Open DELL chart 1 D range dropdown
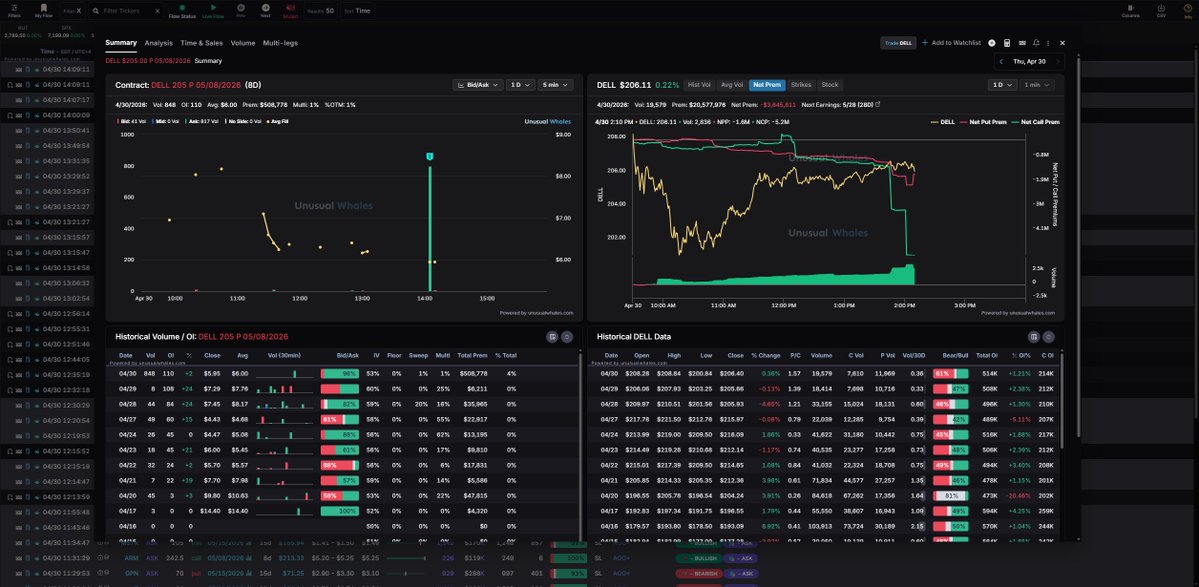Screen dimensions: 1199x587 tap(1002, 85)
